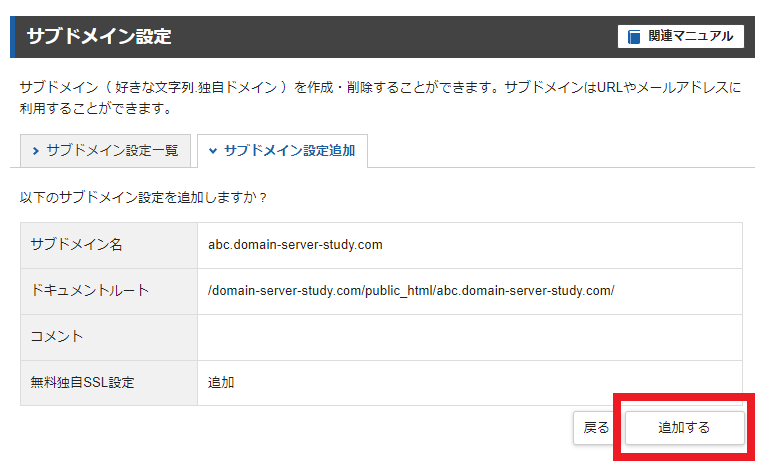The image size is (767, 474).
Task: Go back using the 戻る button
Action: [596, 428]
